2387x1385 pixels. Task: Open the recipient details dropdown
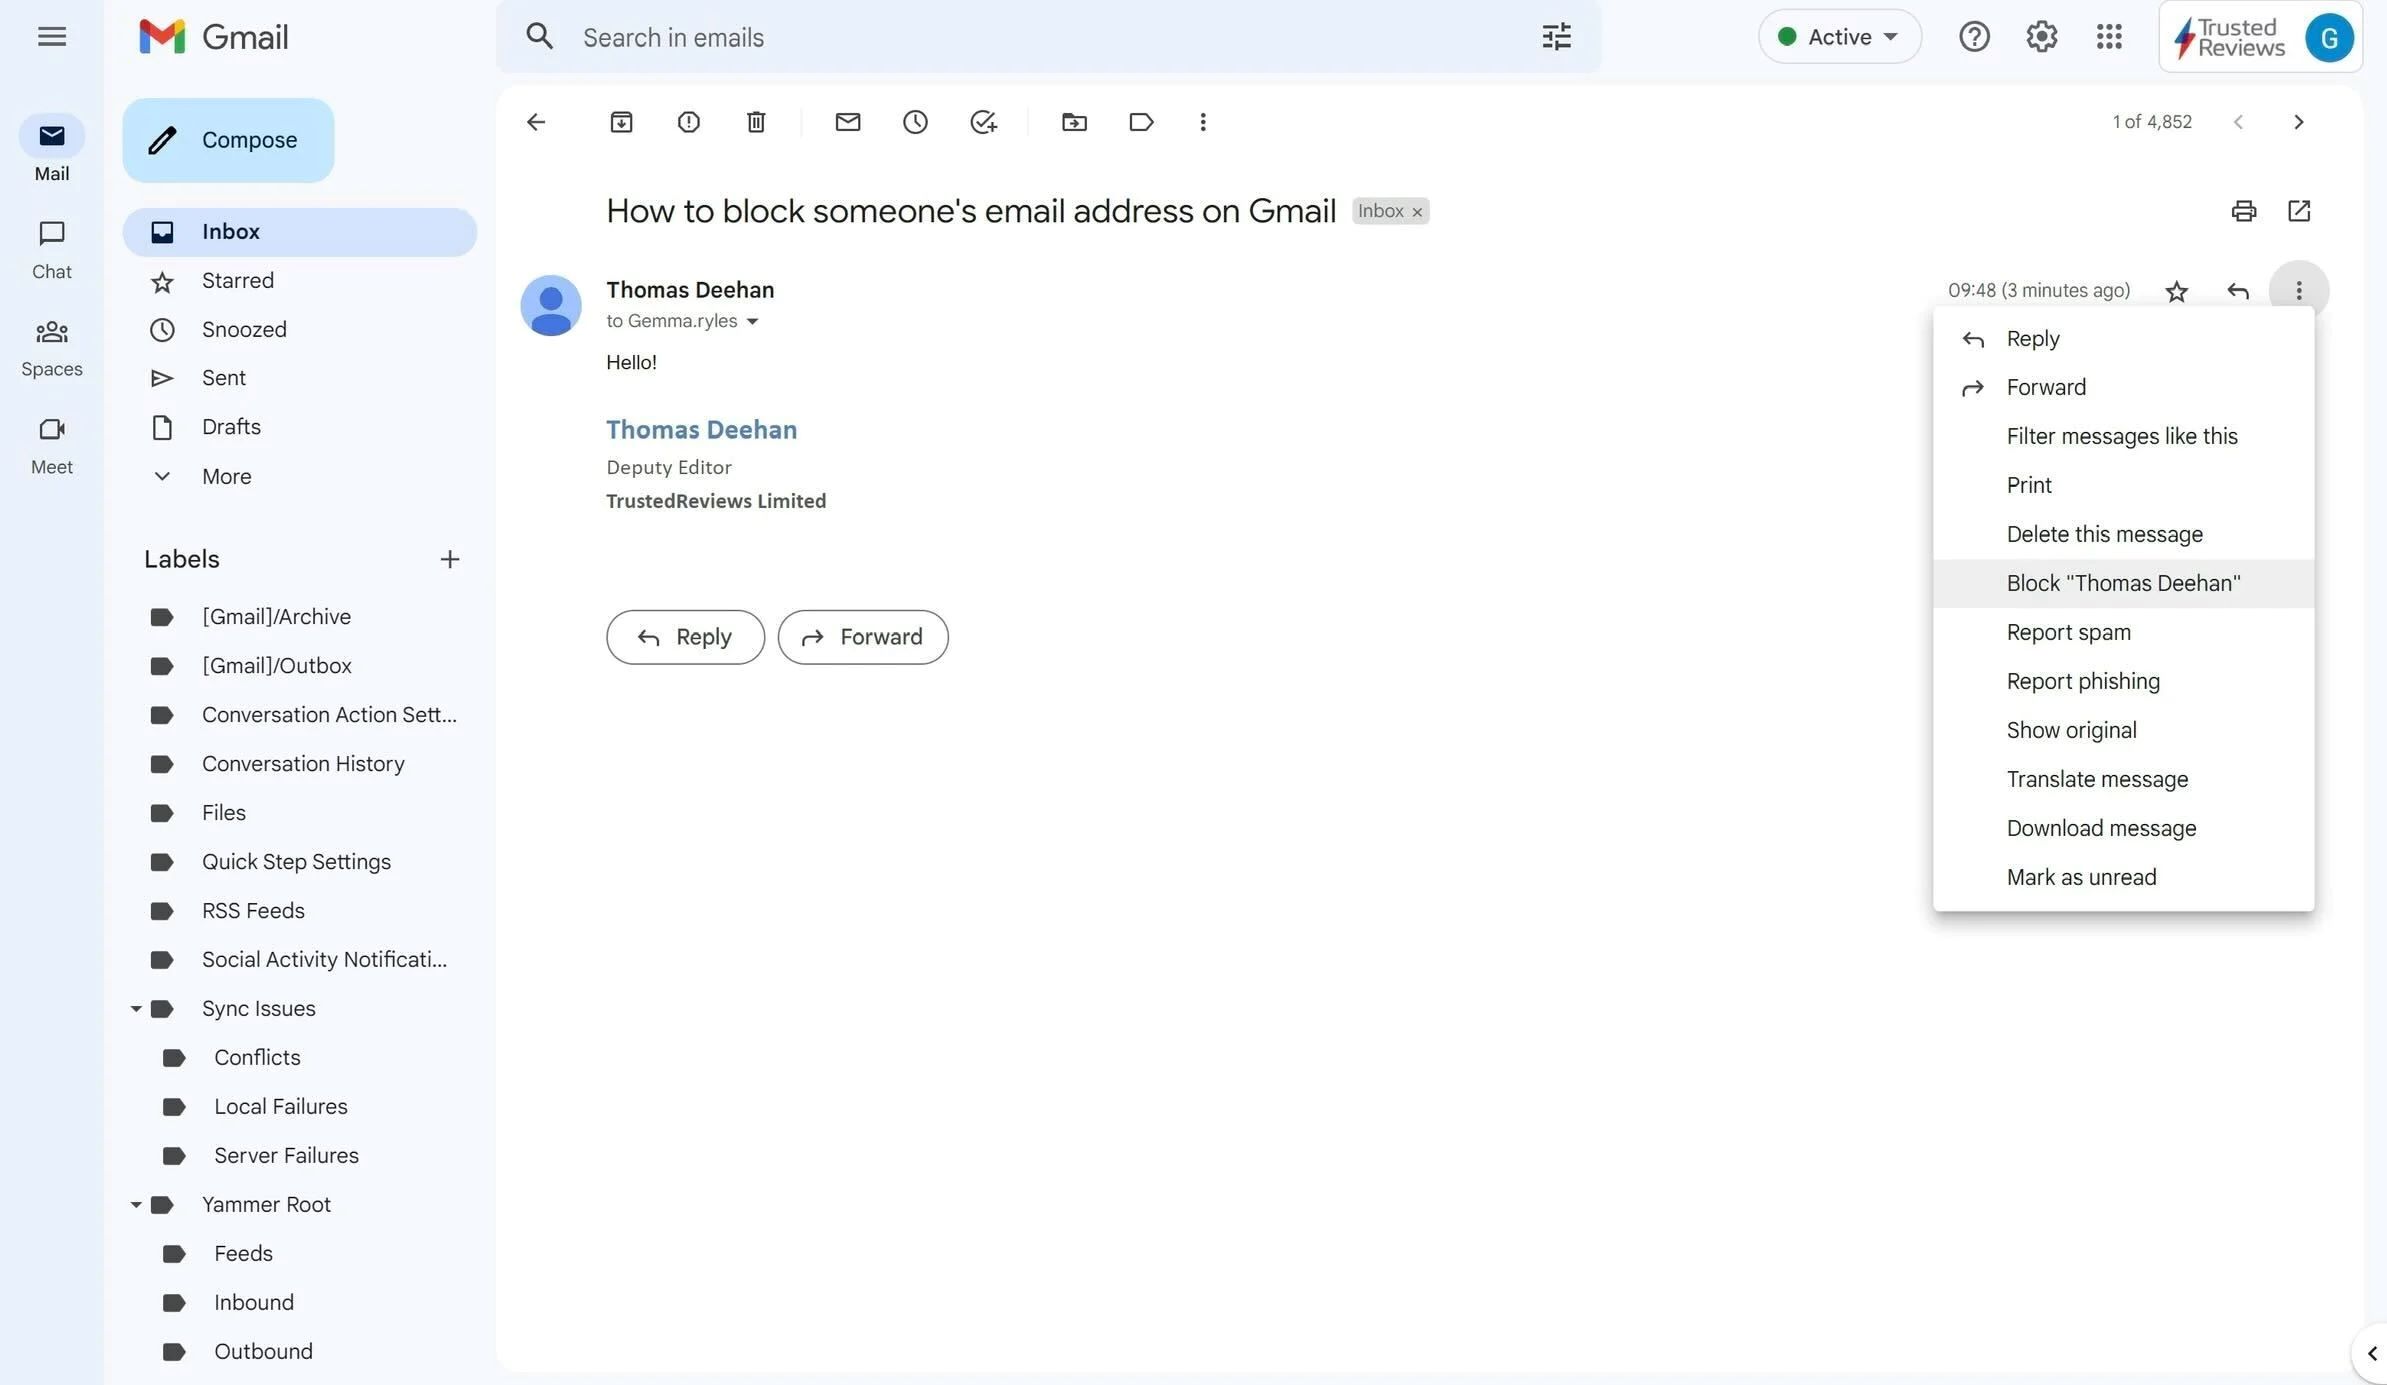(x=754, y=321)
